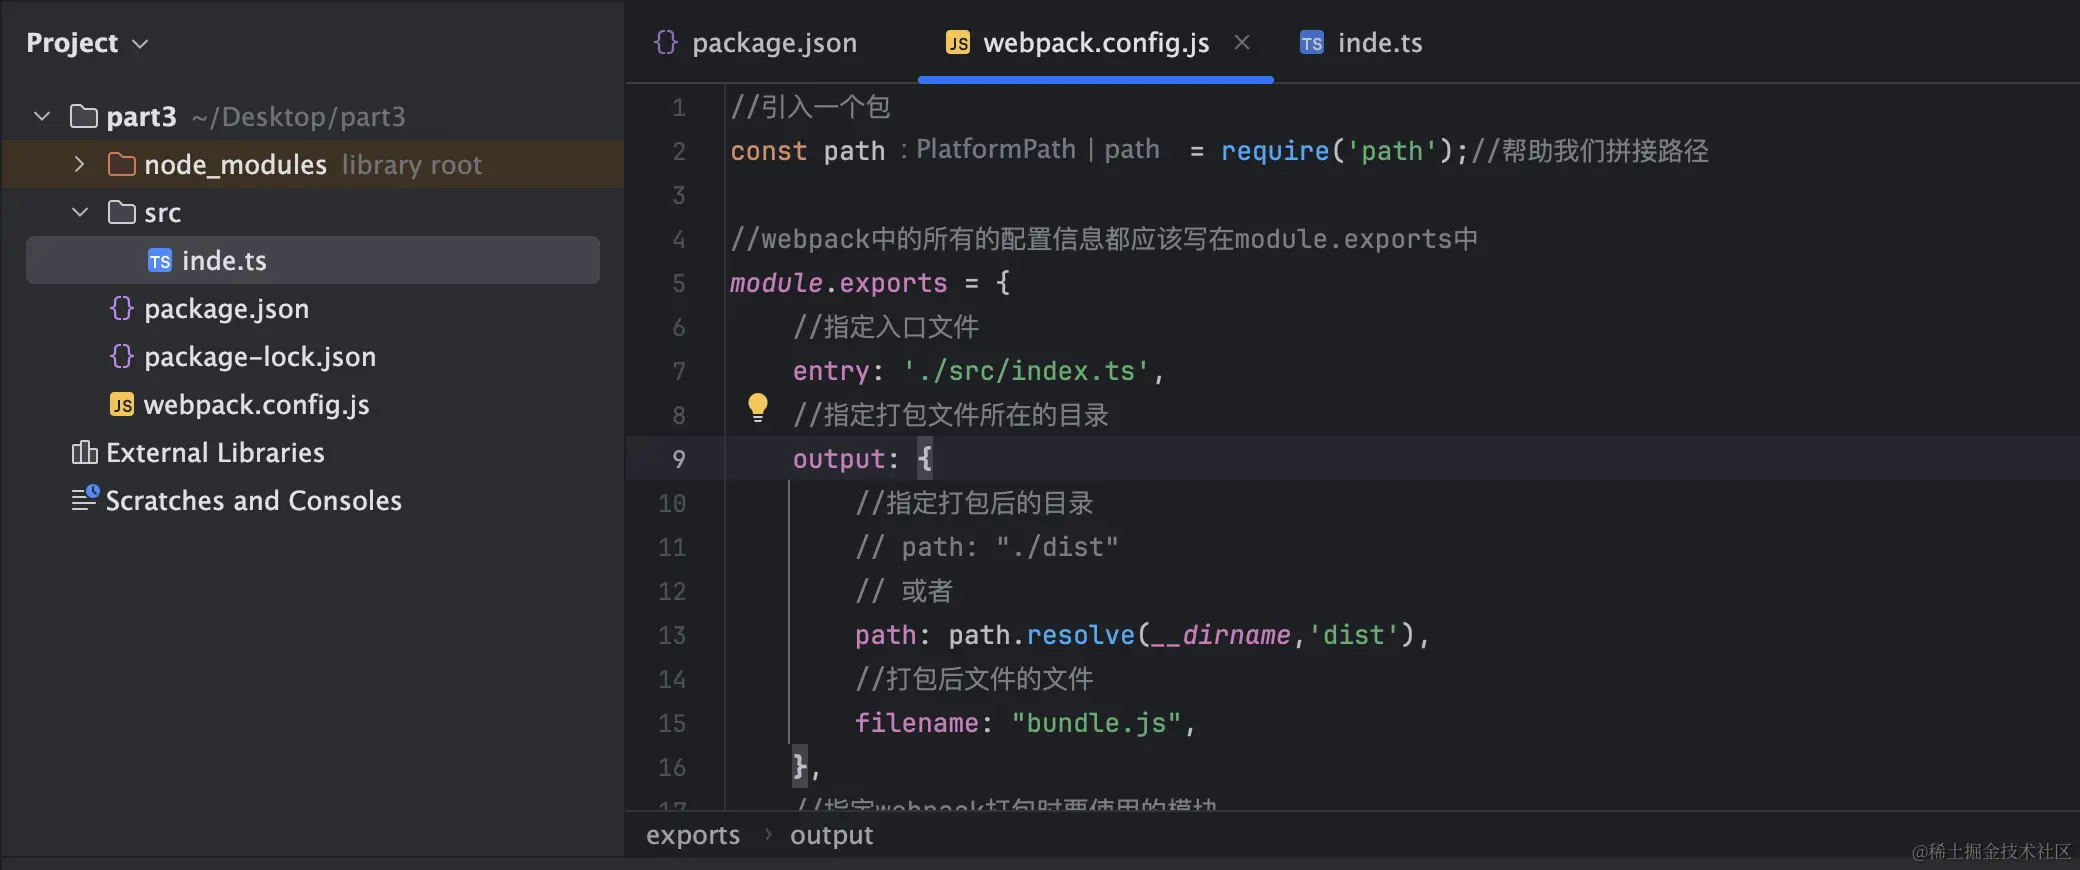Click the entry key on line 7
This screenshot has height=870, width=2080.
pyautogui.click(x=831, y=371)
